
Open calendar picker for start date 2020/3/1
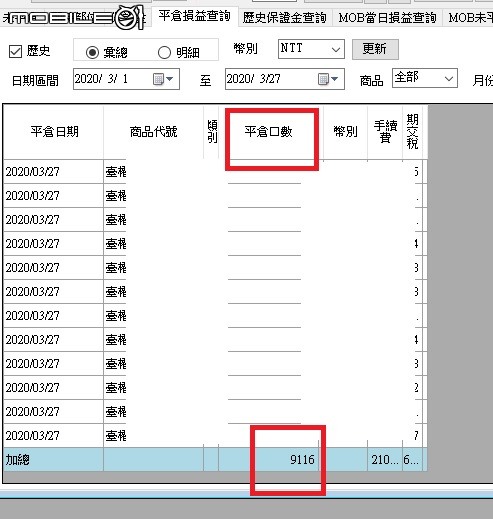pyautogui.click(x=163, y=79)
